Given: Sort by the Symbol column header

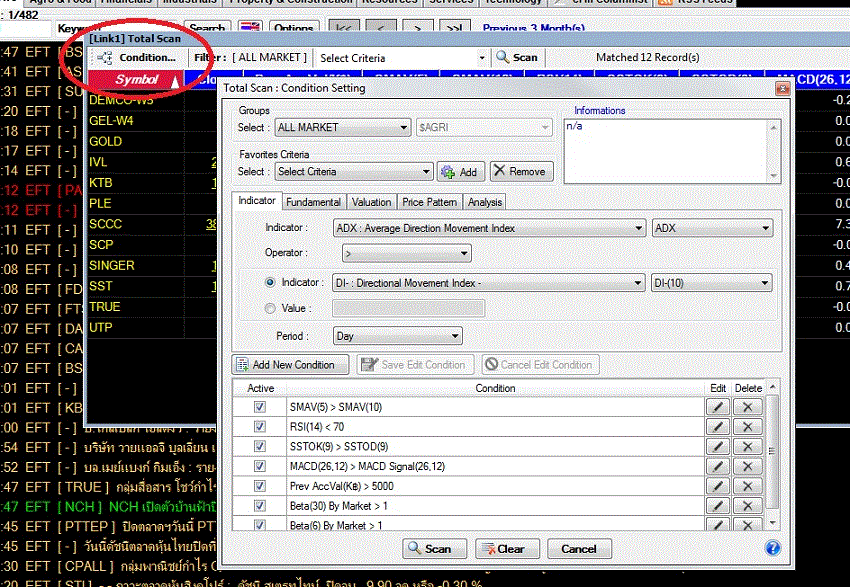Looking at the screenshot, I should pyautogui.click(x=136, y=80).
